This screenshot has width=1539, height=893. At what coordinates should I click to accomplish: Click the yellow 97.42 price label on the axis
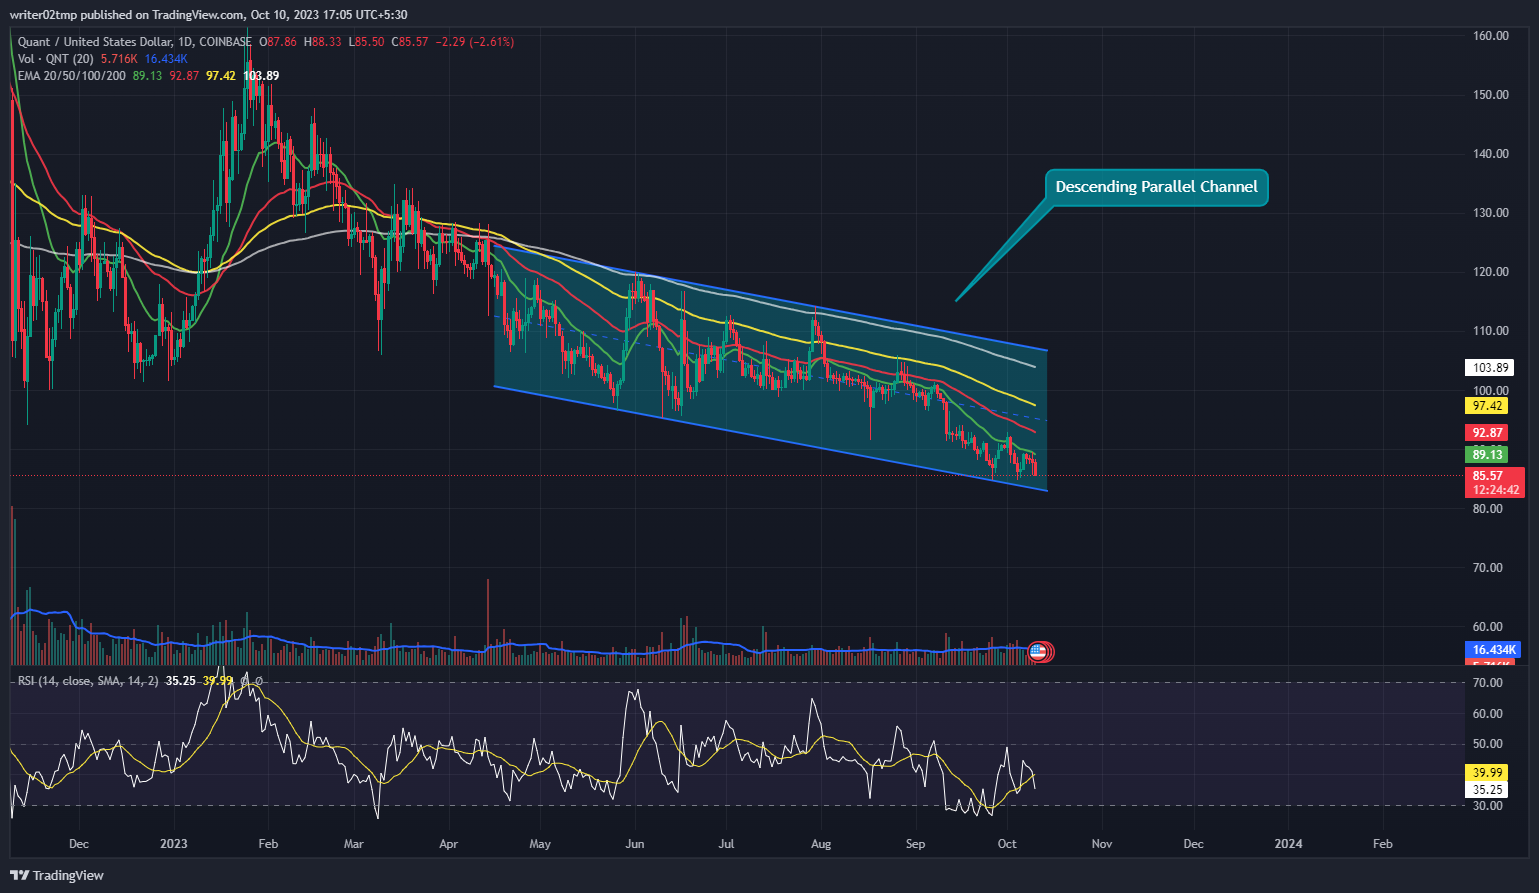pyautogui.click(x=1488, y=406)
